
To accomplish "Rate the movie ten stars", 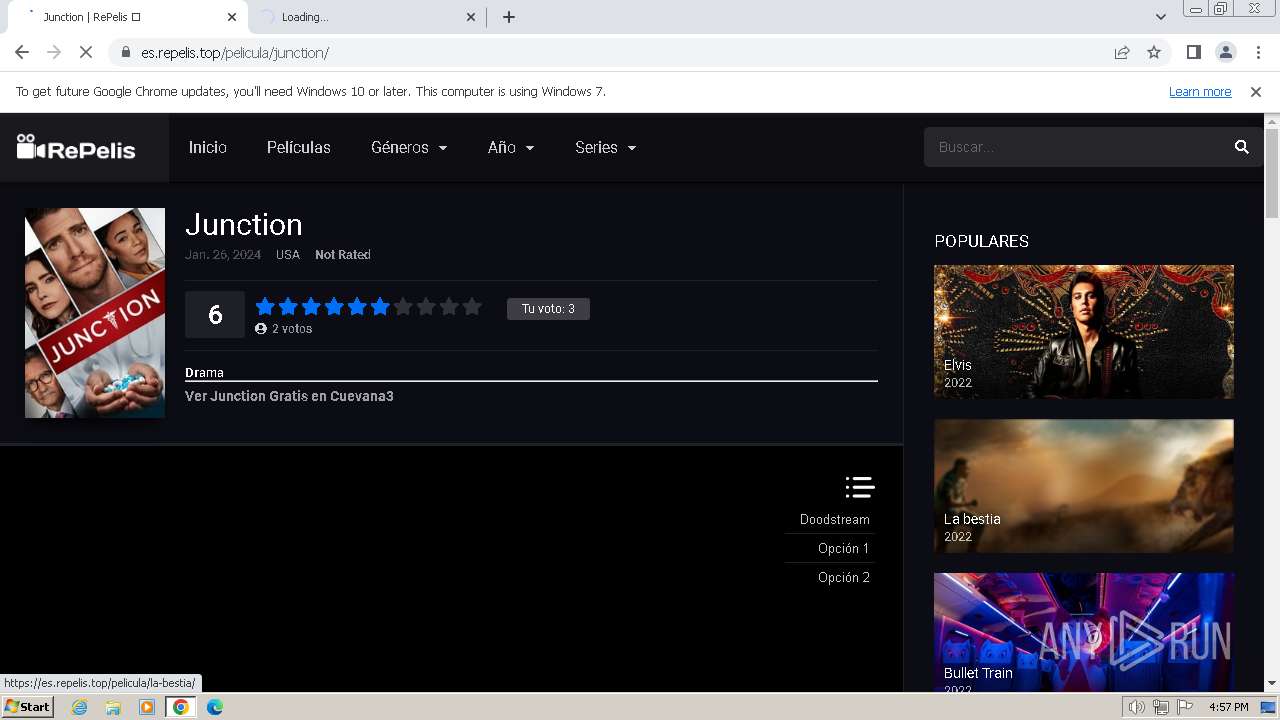I will 472,307.
